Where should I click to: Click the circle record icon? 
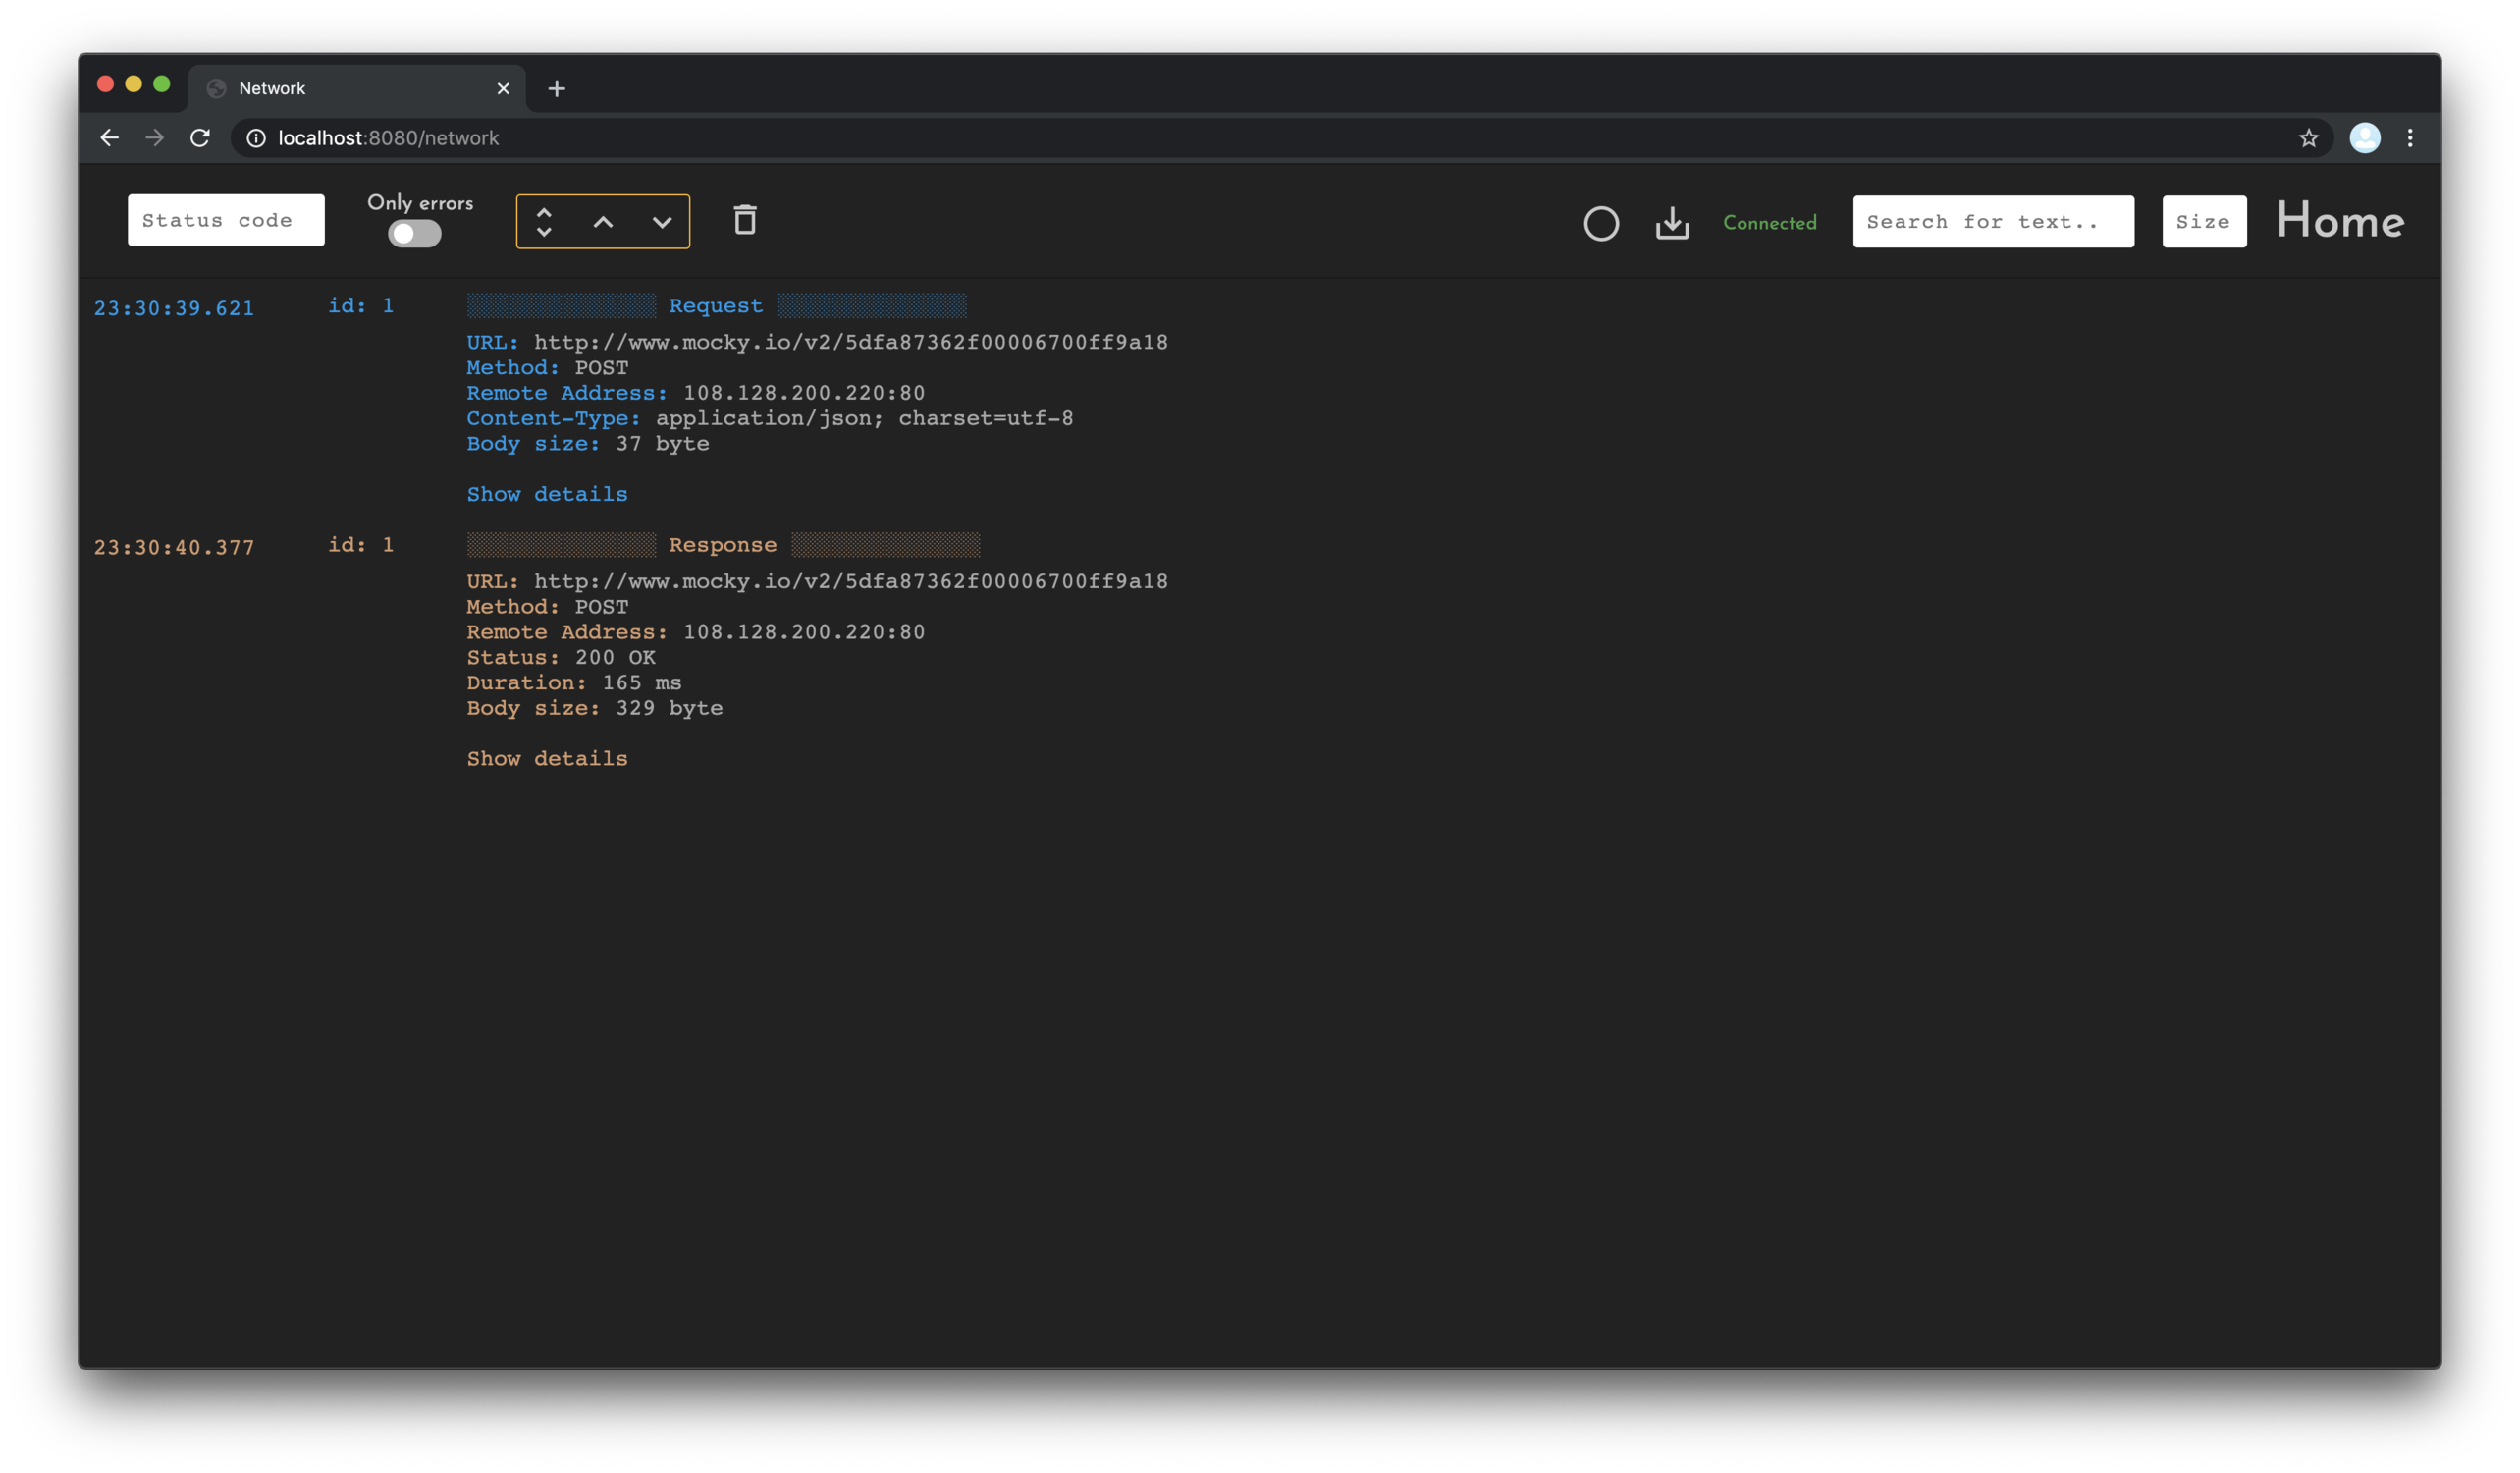pyautogui.click(x=1600, y=223)
